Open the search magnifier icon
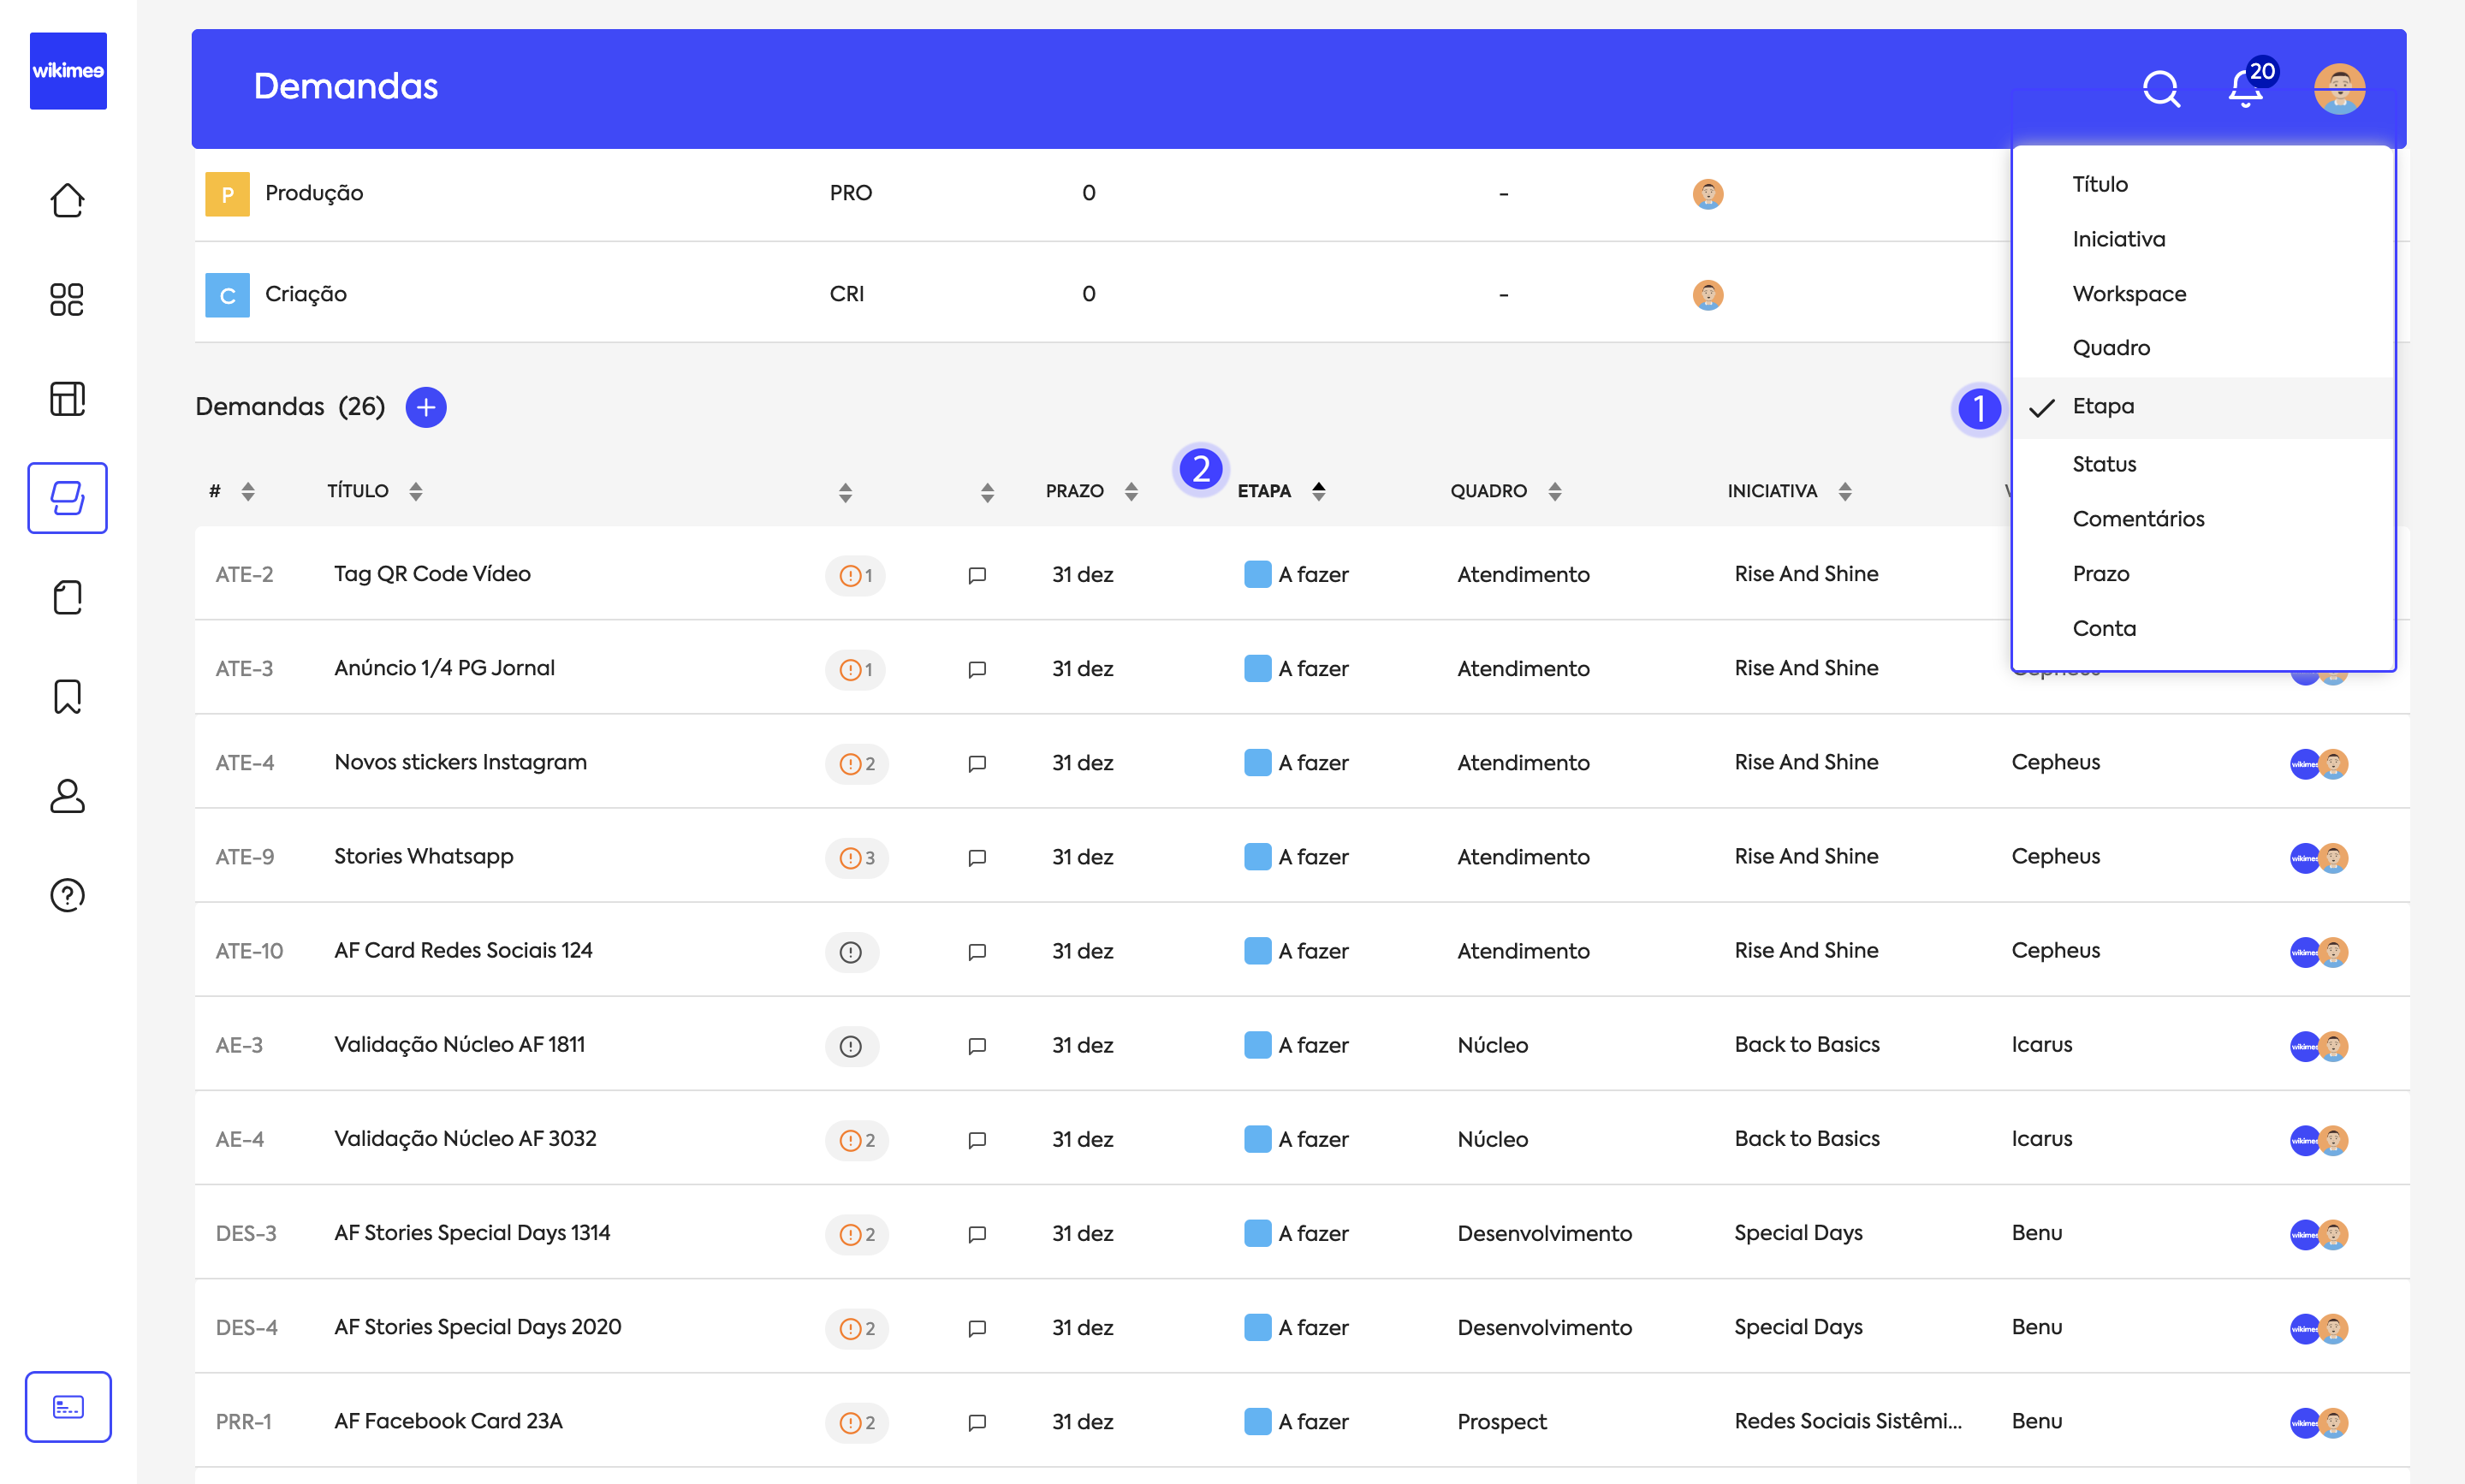Screen dimensions: 2465x1484 pos(2160,88)
